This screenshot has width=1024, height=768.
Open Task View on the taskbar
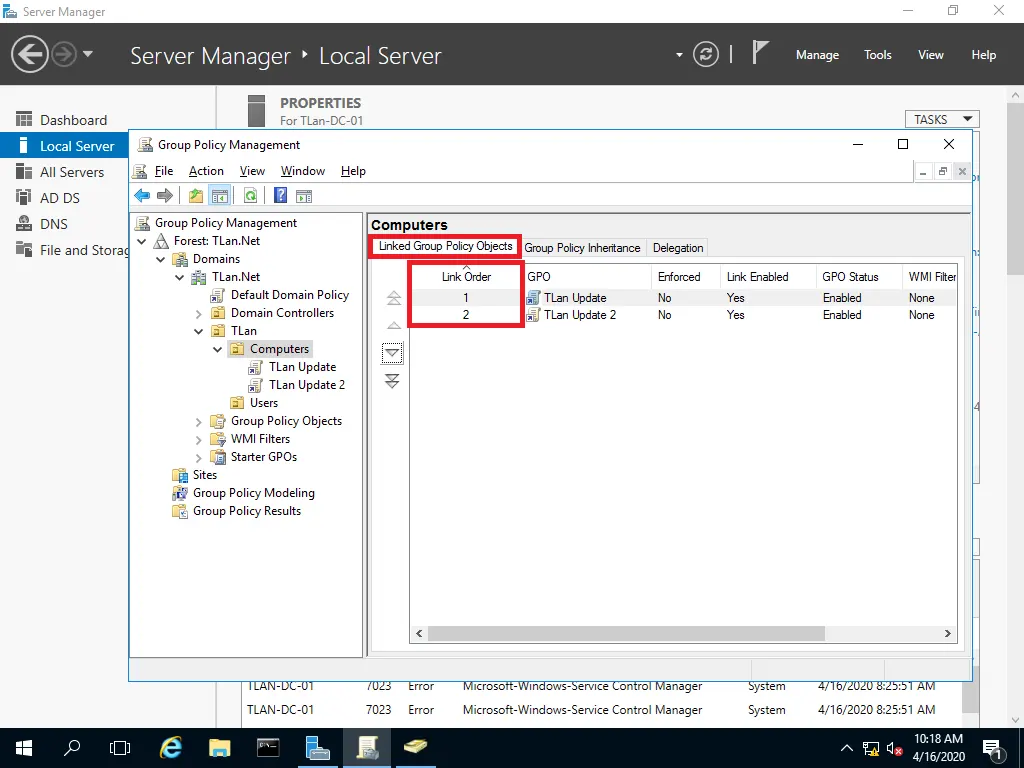(x=120, y=748)
